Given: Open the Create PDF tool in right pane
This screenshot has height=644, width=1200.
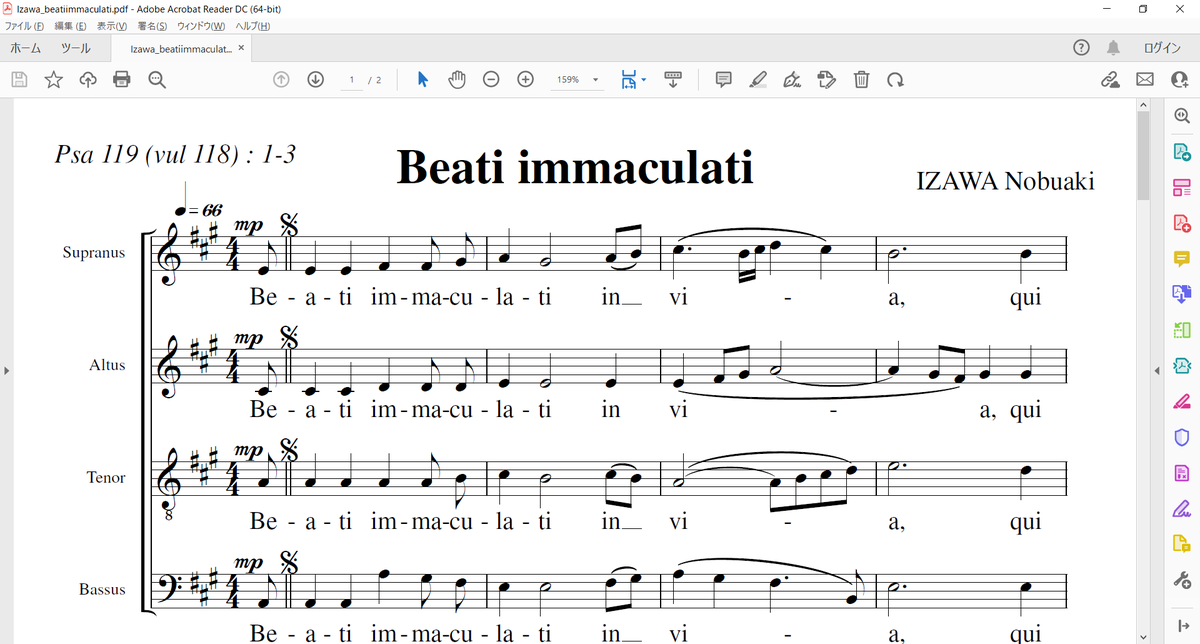Looking at the screenshot, I should click(x=1181, y=223).
